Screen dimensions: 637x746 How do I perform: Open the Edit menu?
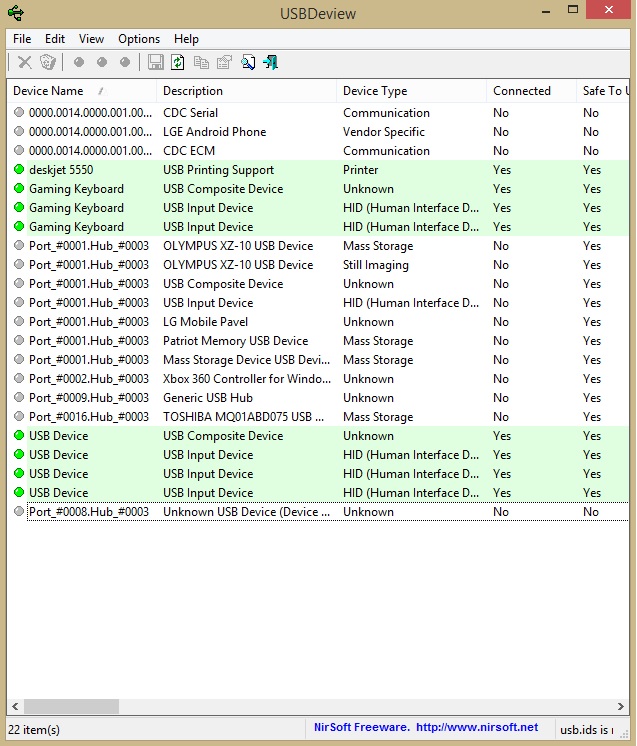55,39
